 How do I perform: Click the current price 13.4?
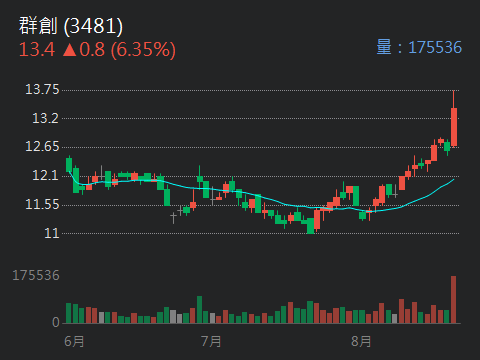pyautogui.click(x=37, y=49)
